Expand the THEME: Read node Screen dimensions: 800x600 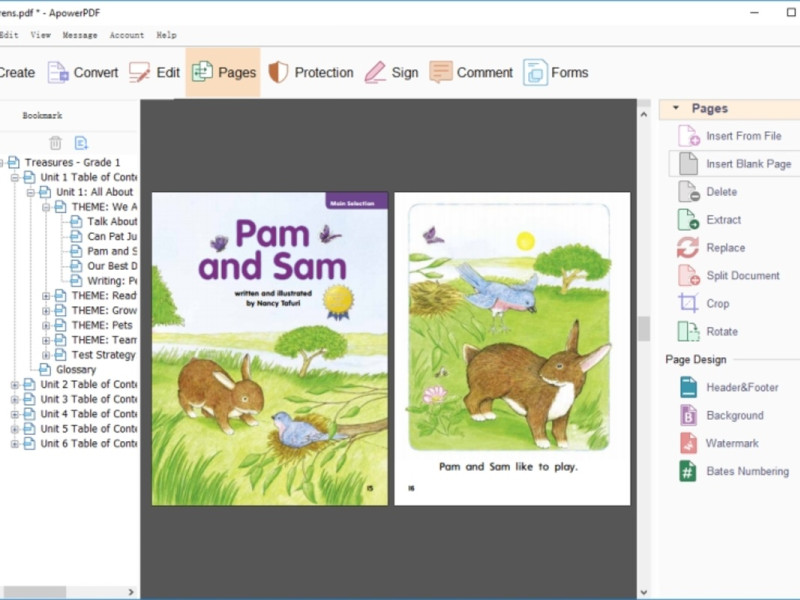tap(46, 296)
